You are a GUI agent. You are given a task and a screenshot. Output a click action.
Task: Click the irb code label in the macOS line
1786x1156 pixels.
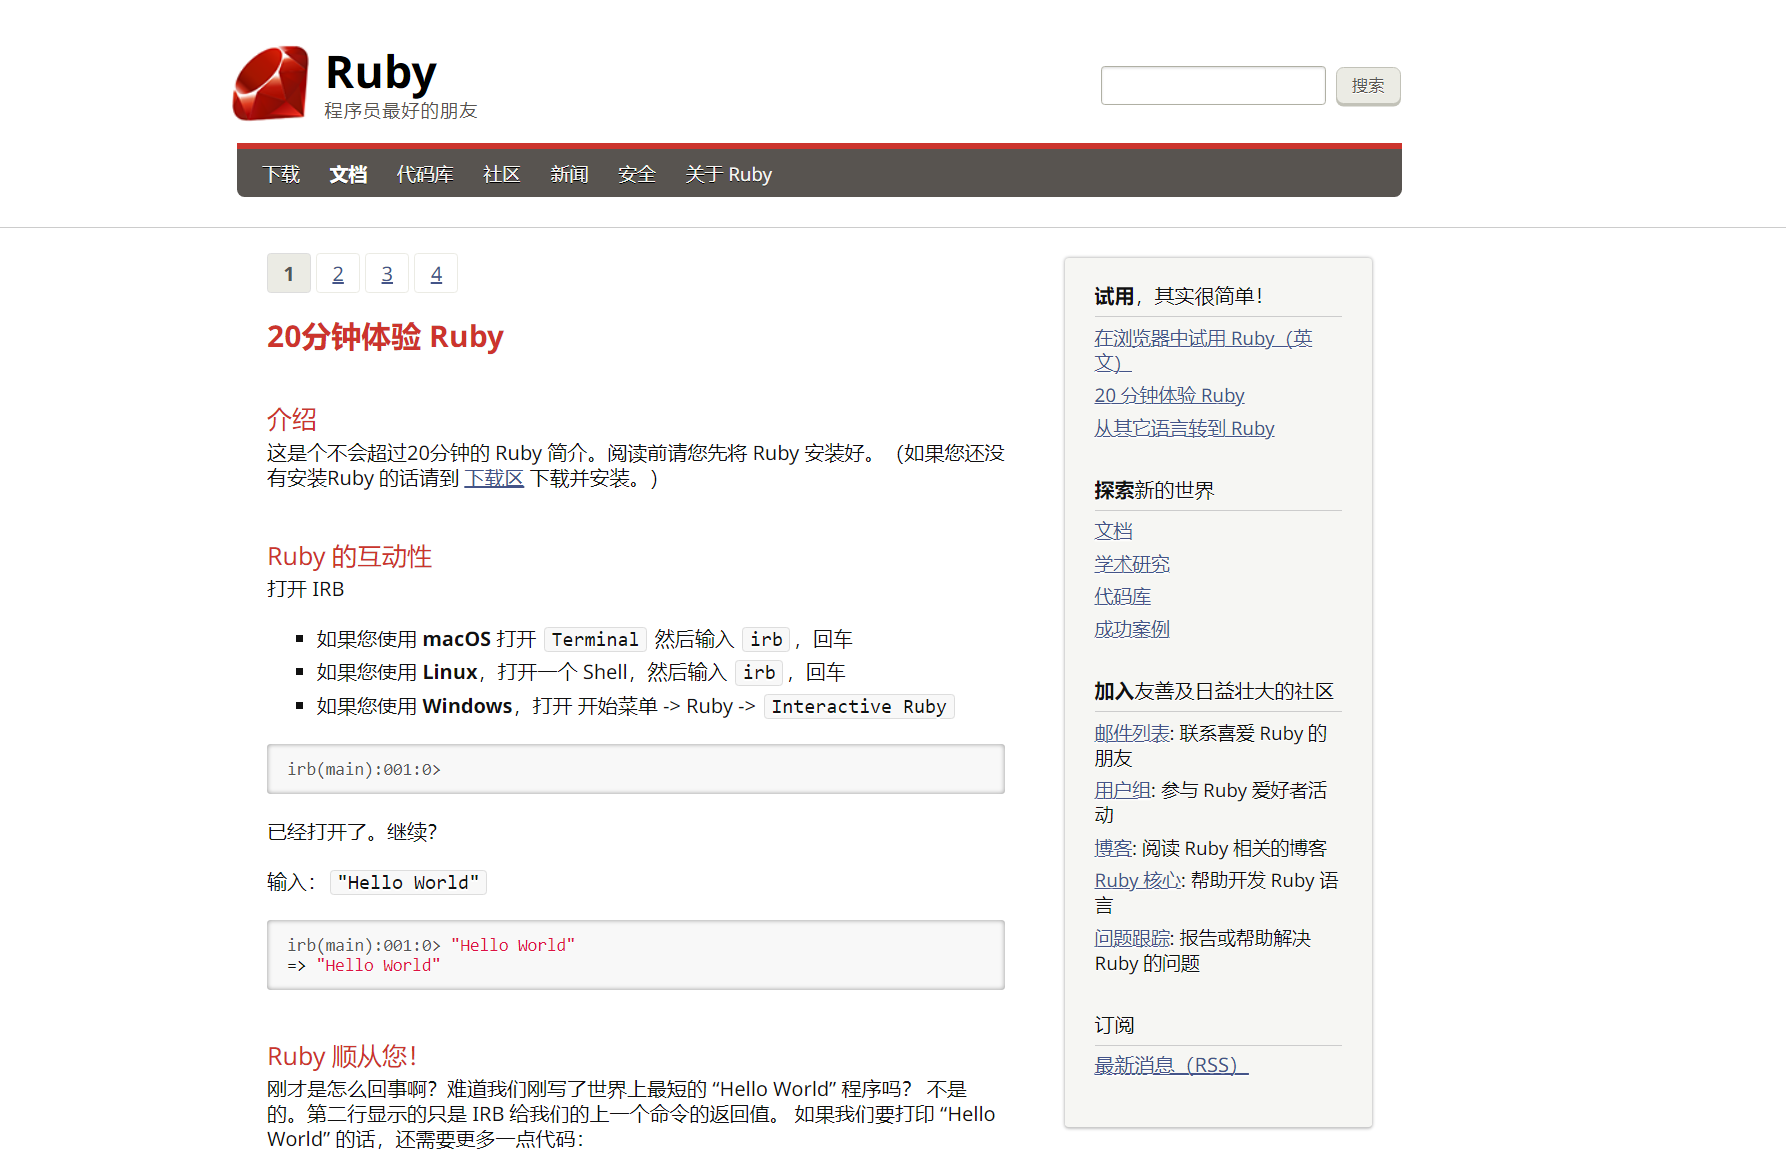click(767, 639)
